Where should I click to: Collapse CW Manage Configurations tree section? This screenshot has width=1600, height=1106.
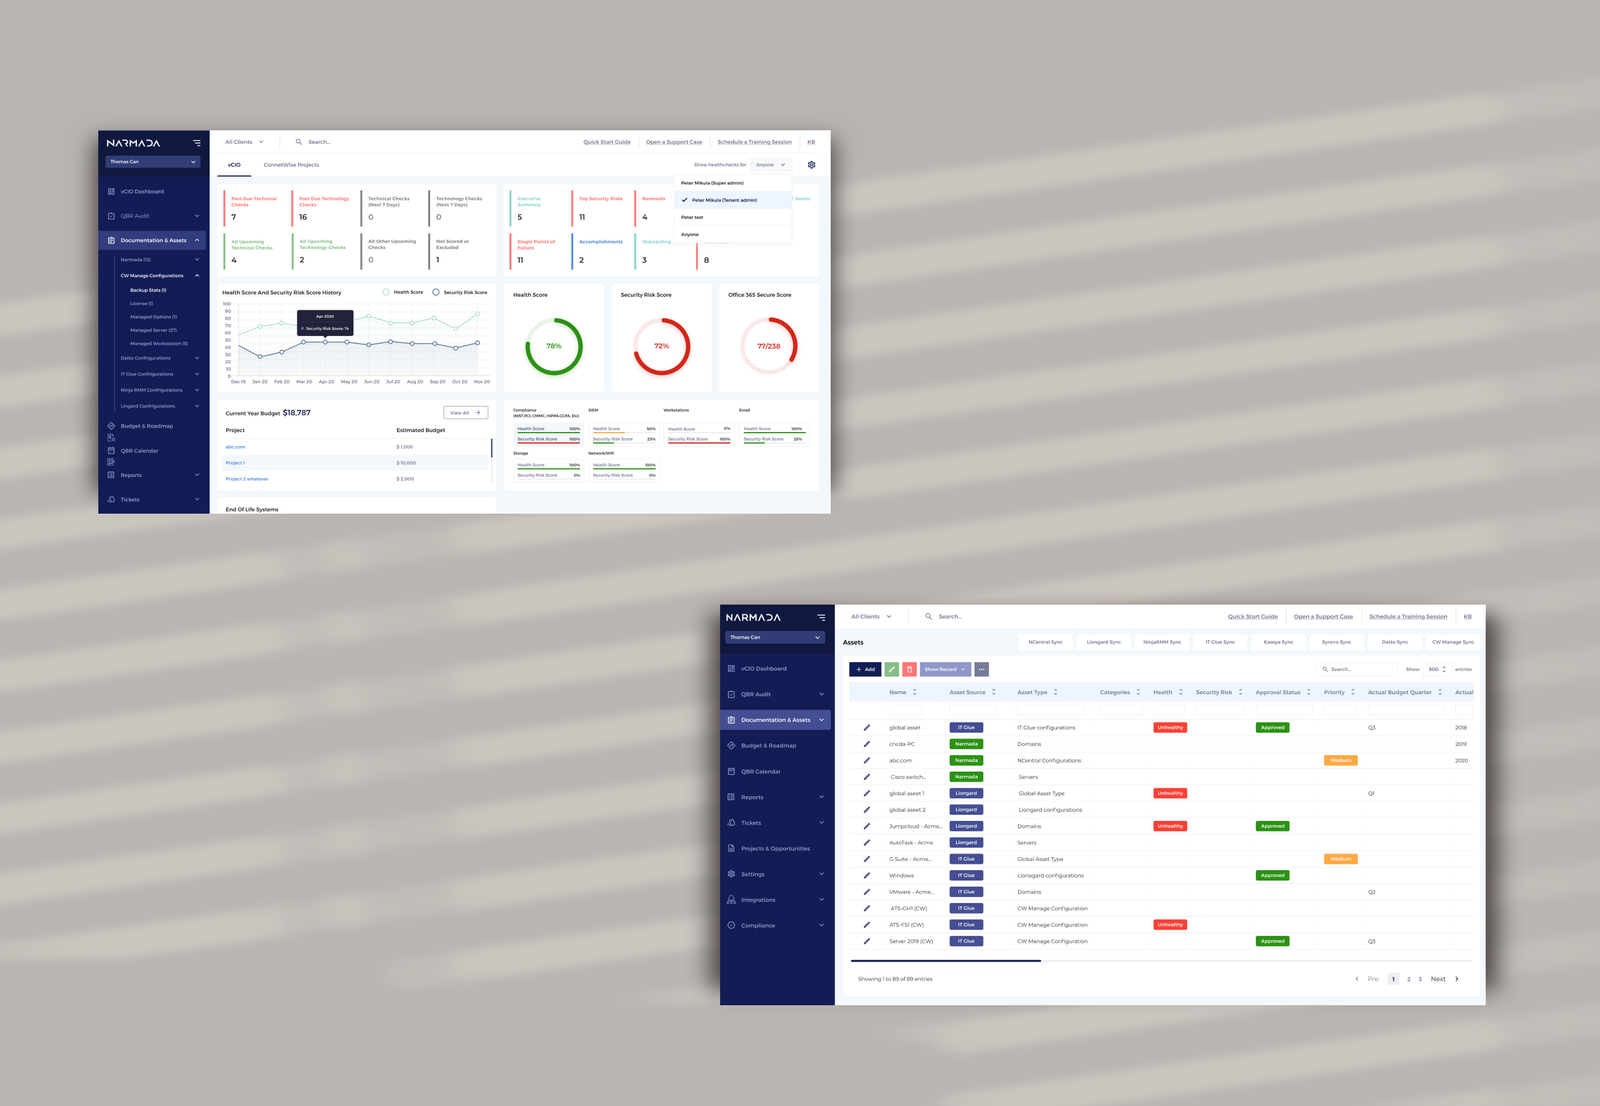tap(197, 275)
